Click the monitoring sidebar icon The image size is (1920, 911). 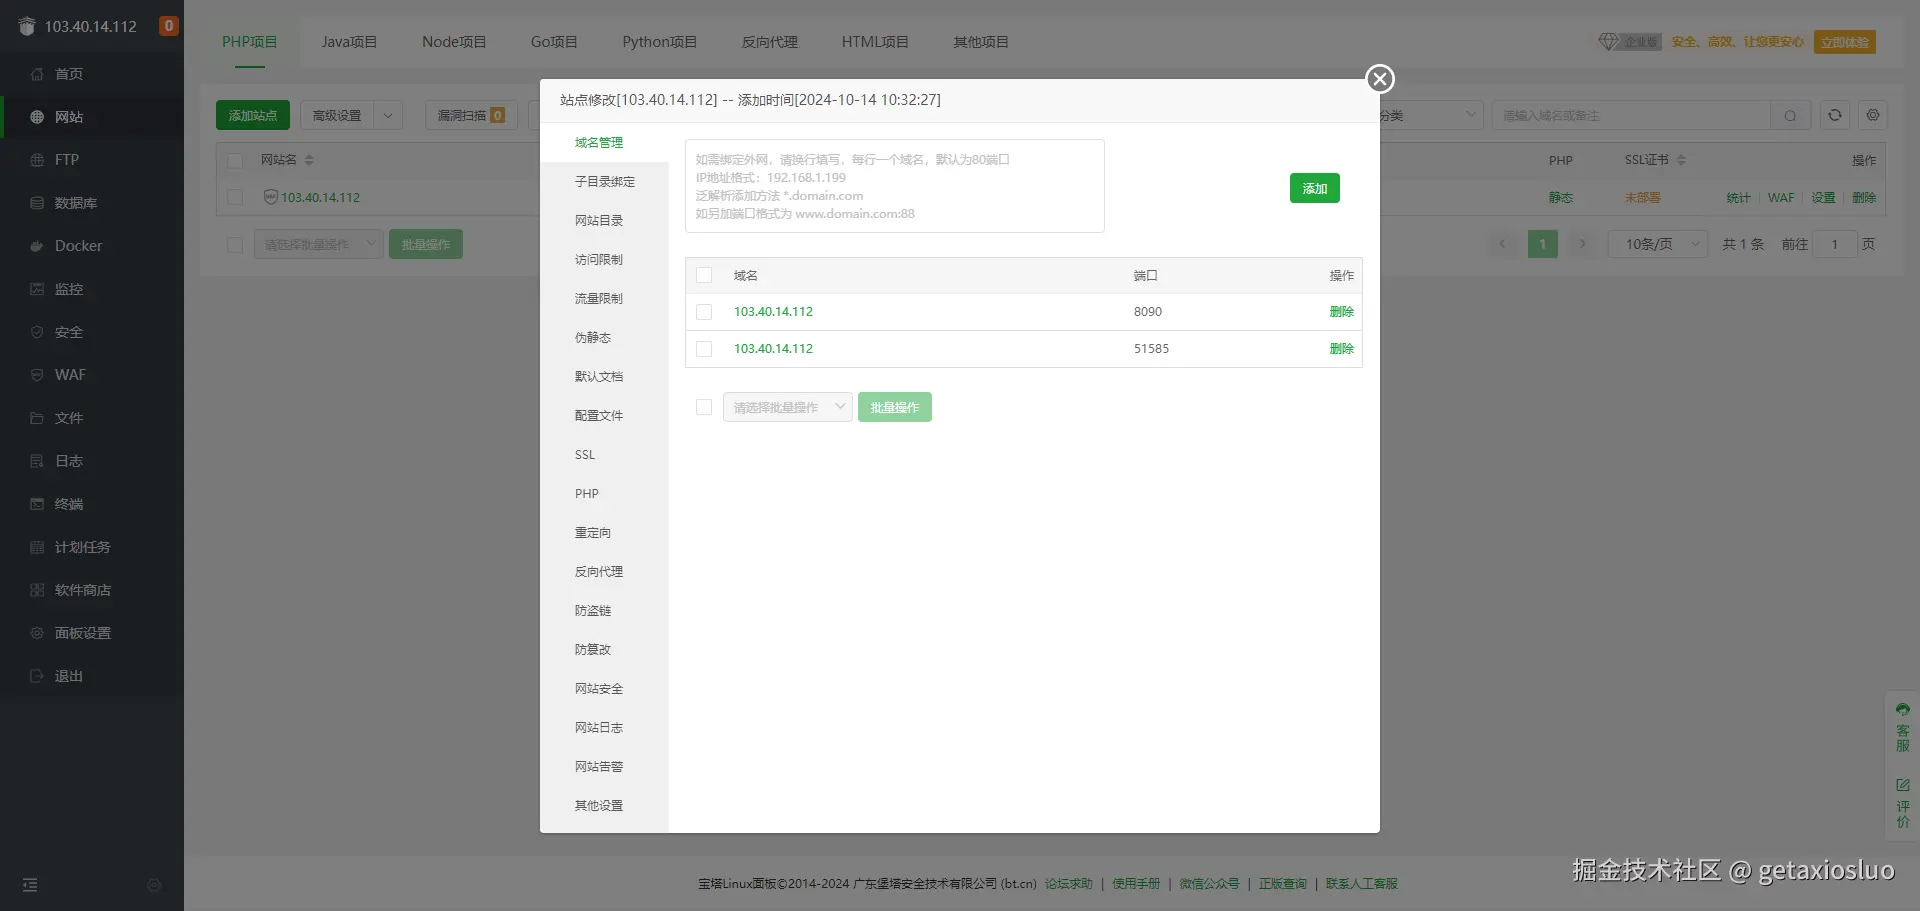pos(37,289)
